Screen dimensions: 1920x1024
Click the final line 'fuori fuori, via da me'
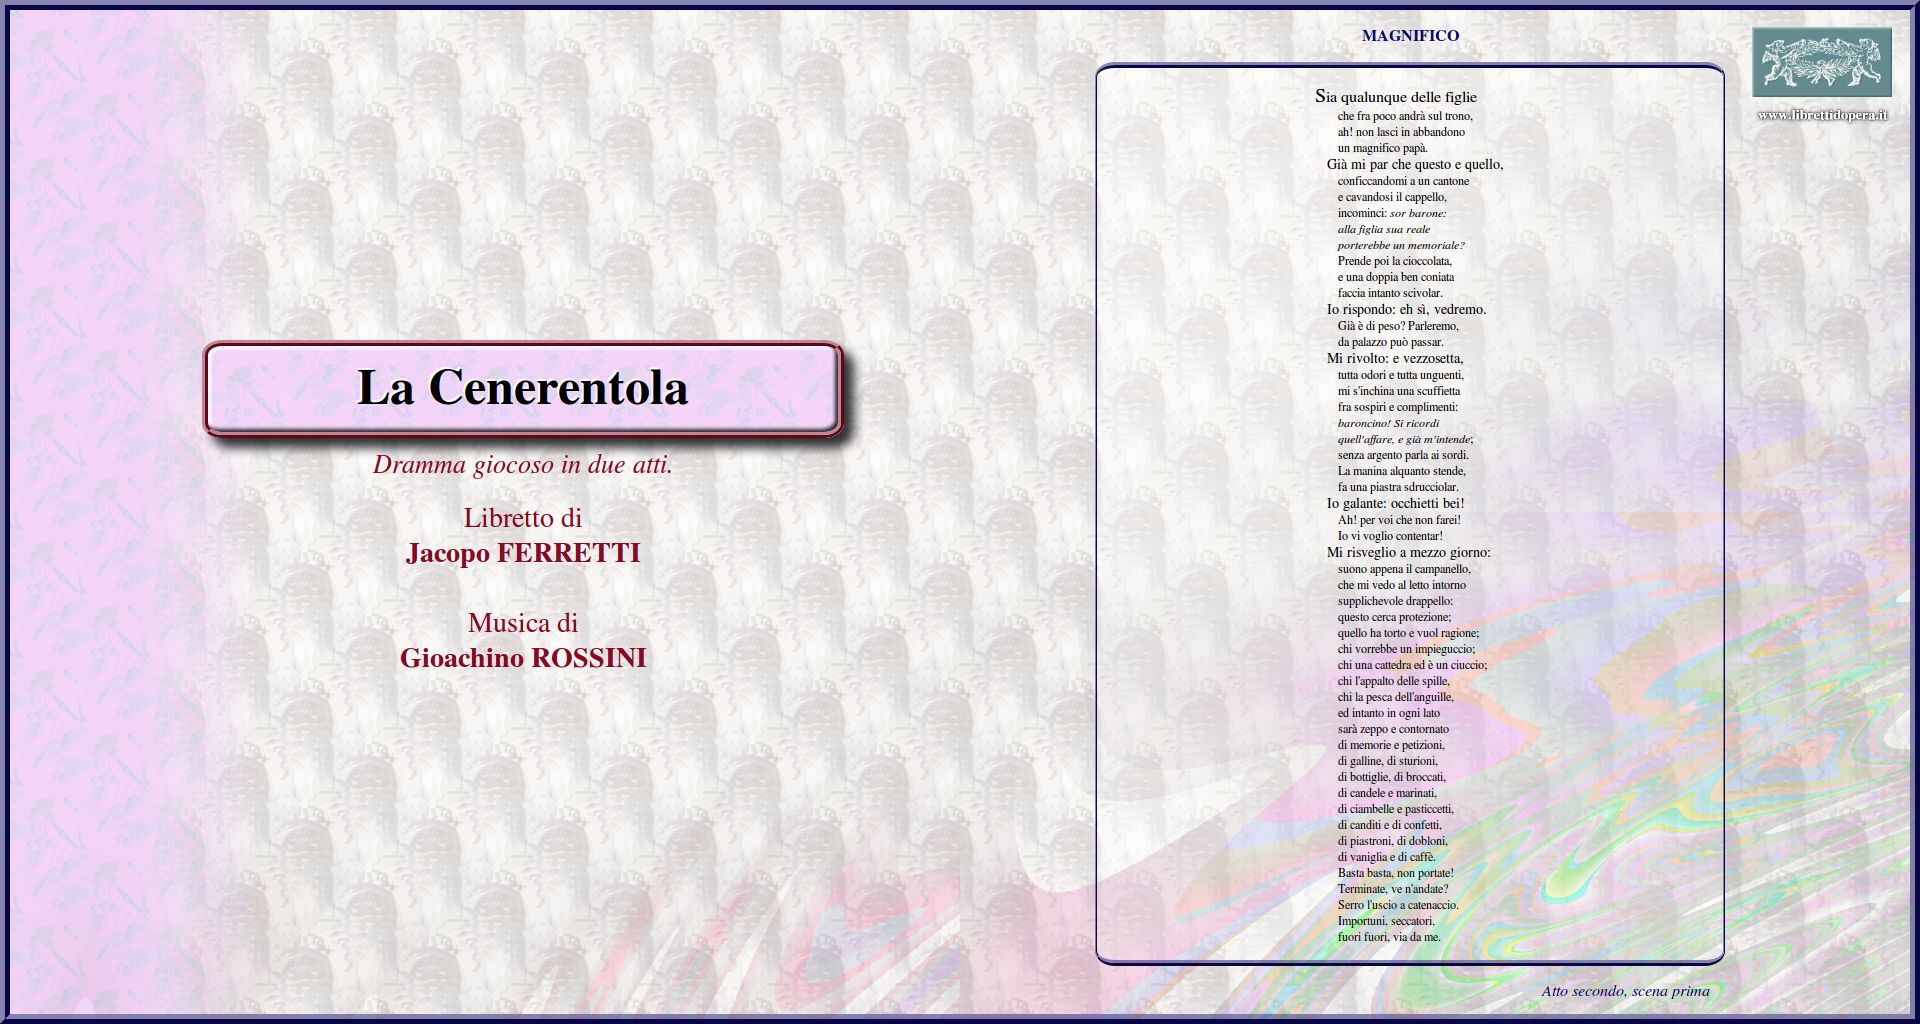click(x=1389, y=937)
